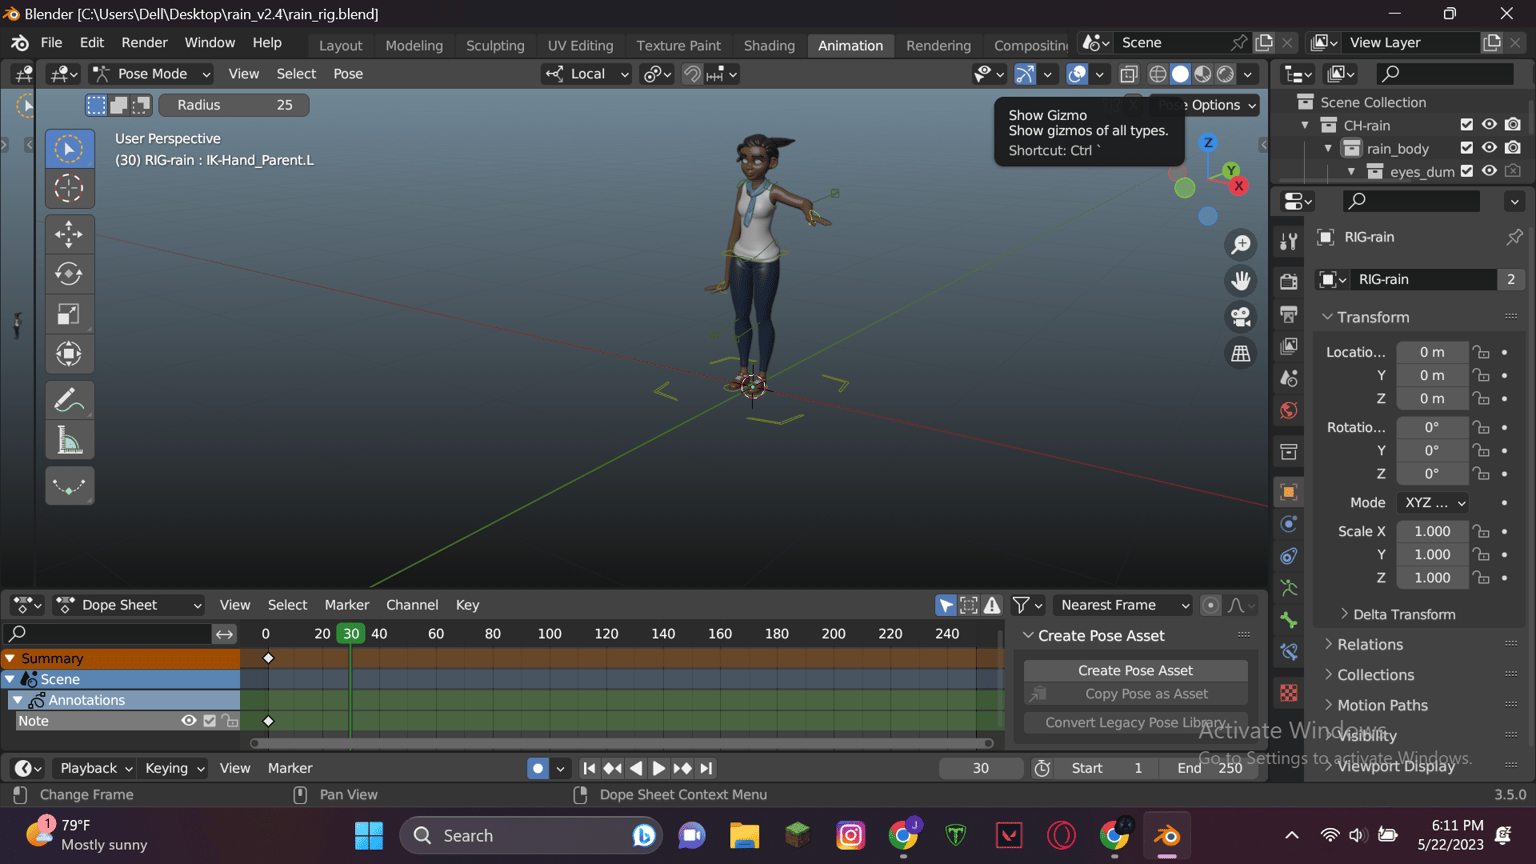
Task: Select the Rotate tool
Action: (x=69, y=274)
